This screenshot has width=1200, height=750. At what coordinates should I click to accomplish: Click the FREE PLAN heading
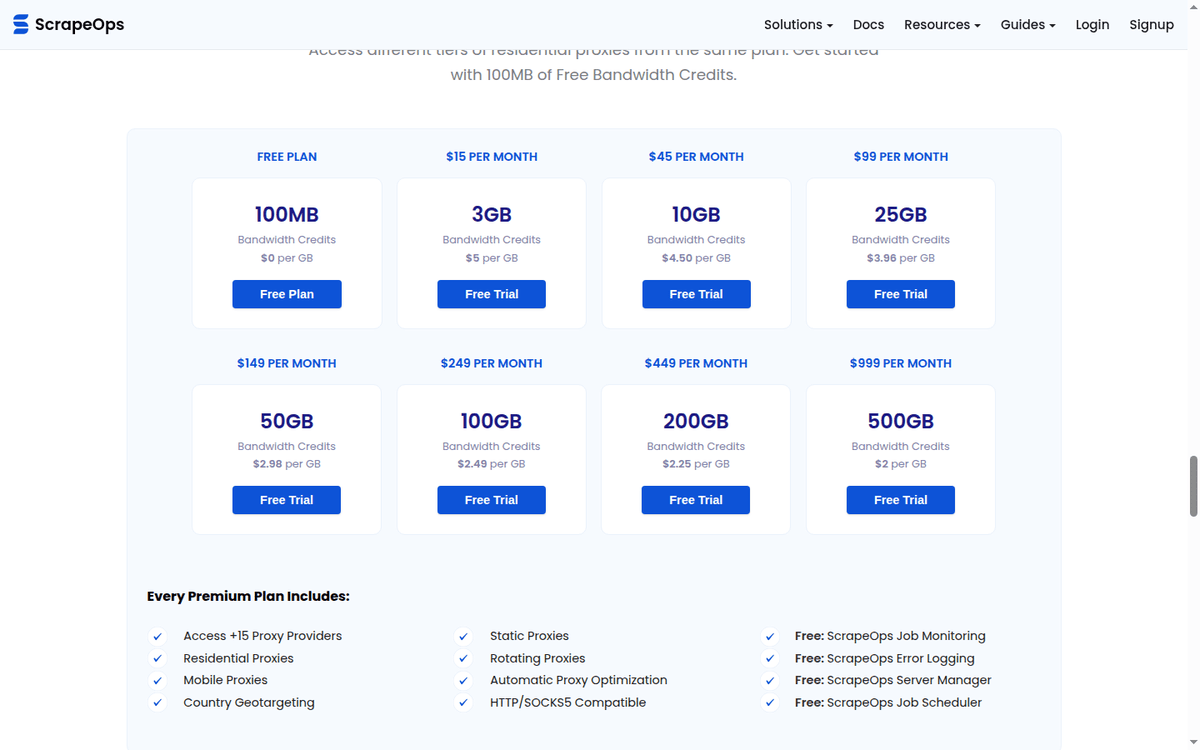click(x=287, y=157)
